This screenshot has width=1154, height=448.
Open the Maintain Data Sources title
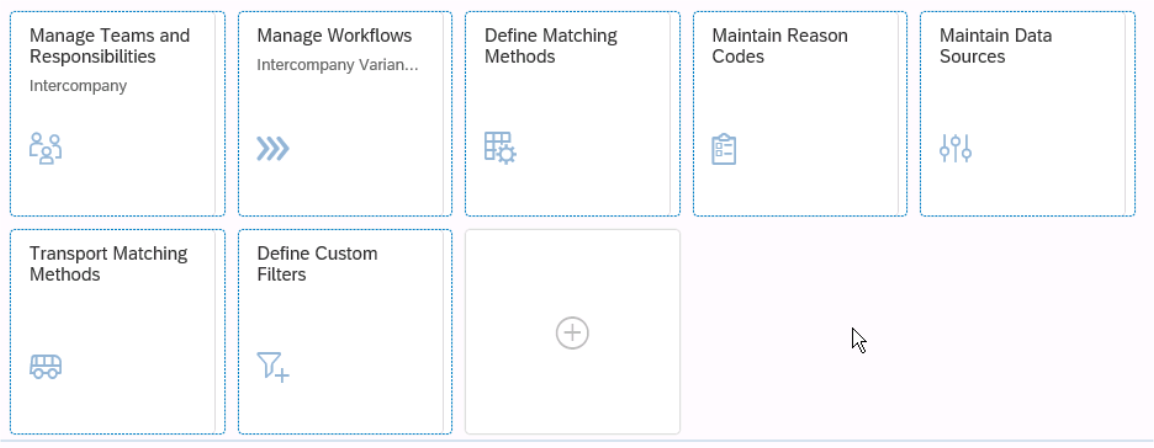click(x=995, y=46)
